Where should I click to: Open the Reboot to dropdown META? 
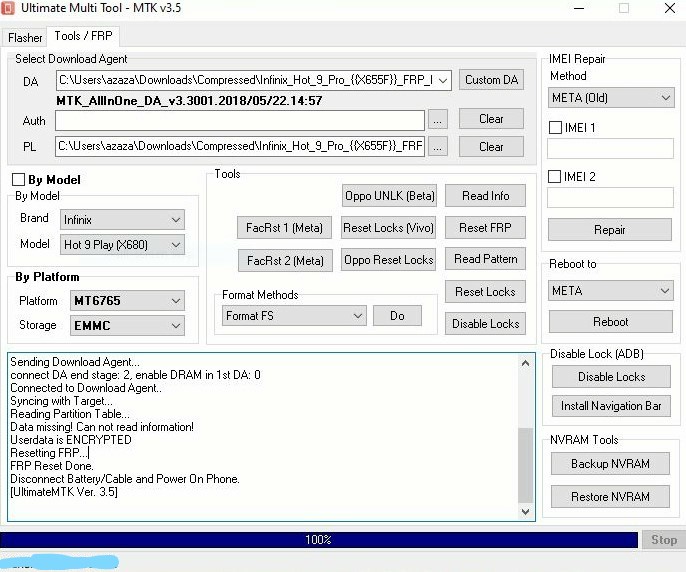[x=610, y=291]
